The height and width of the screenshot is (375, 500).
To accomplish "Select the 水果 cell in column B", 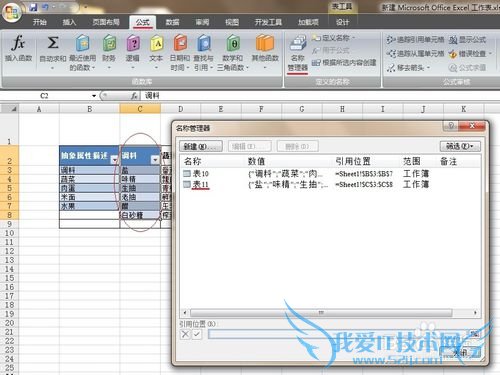I will coord(89,206).
